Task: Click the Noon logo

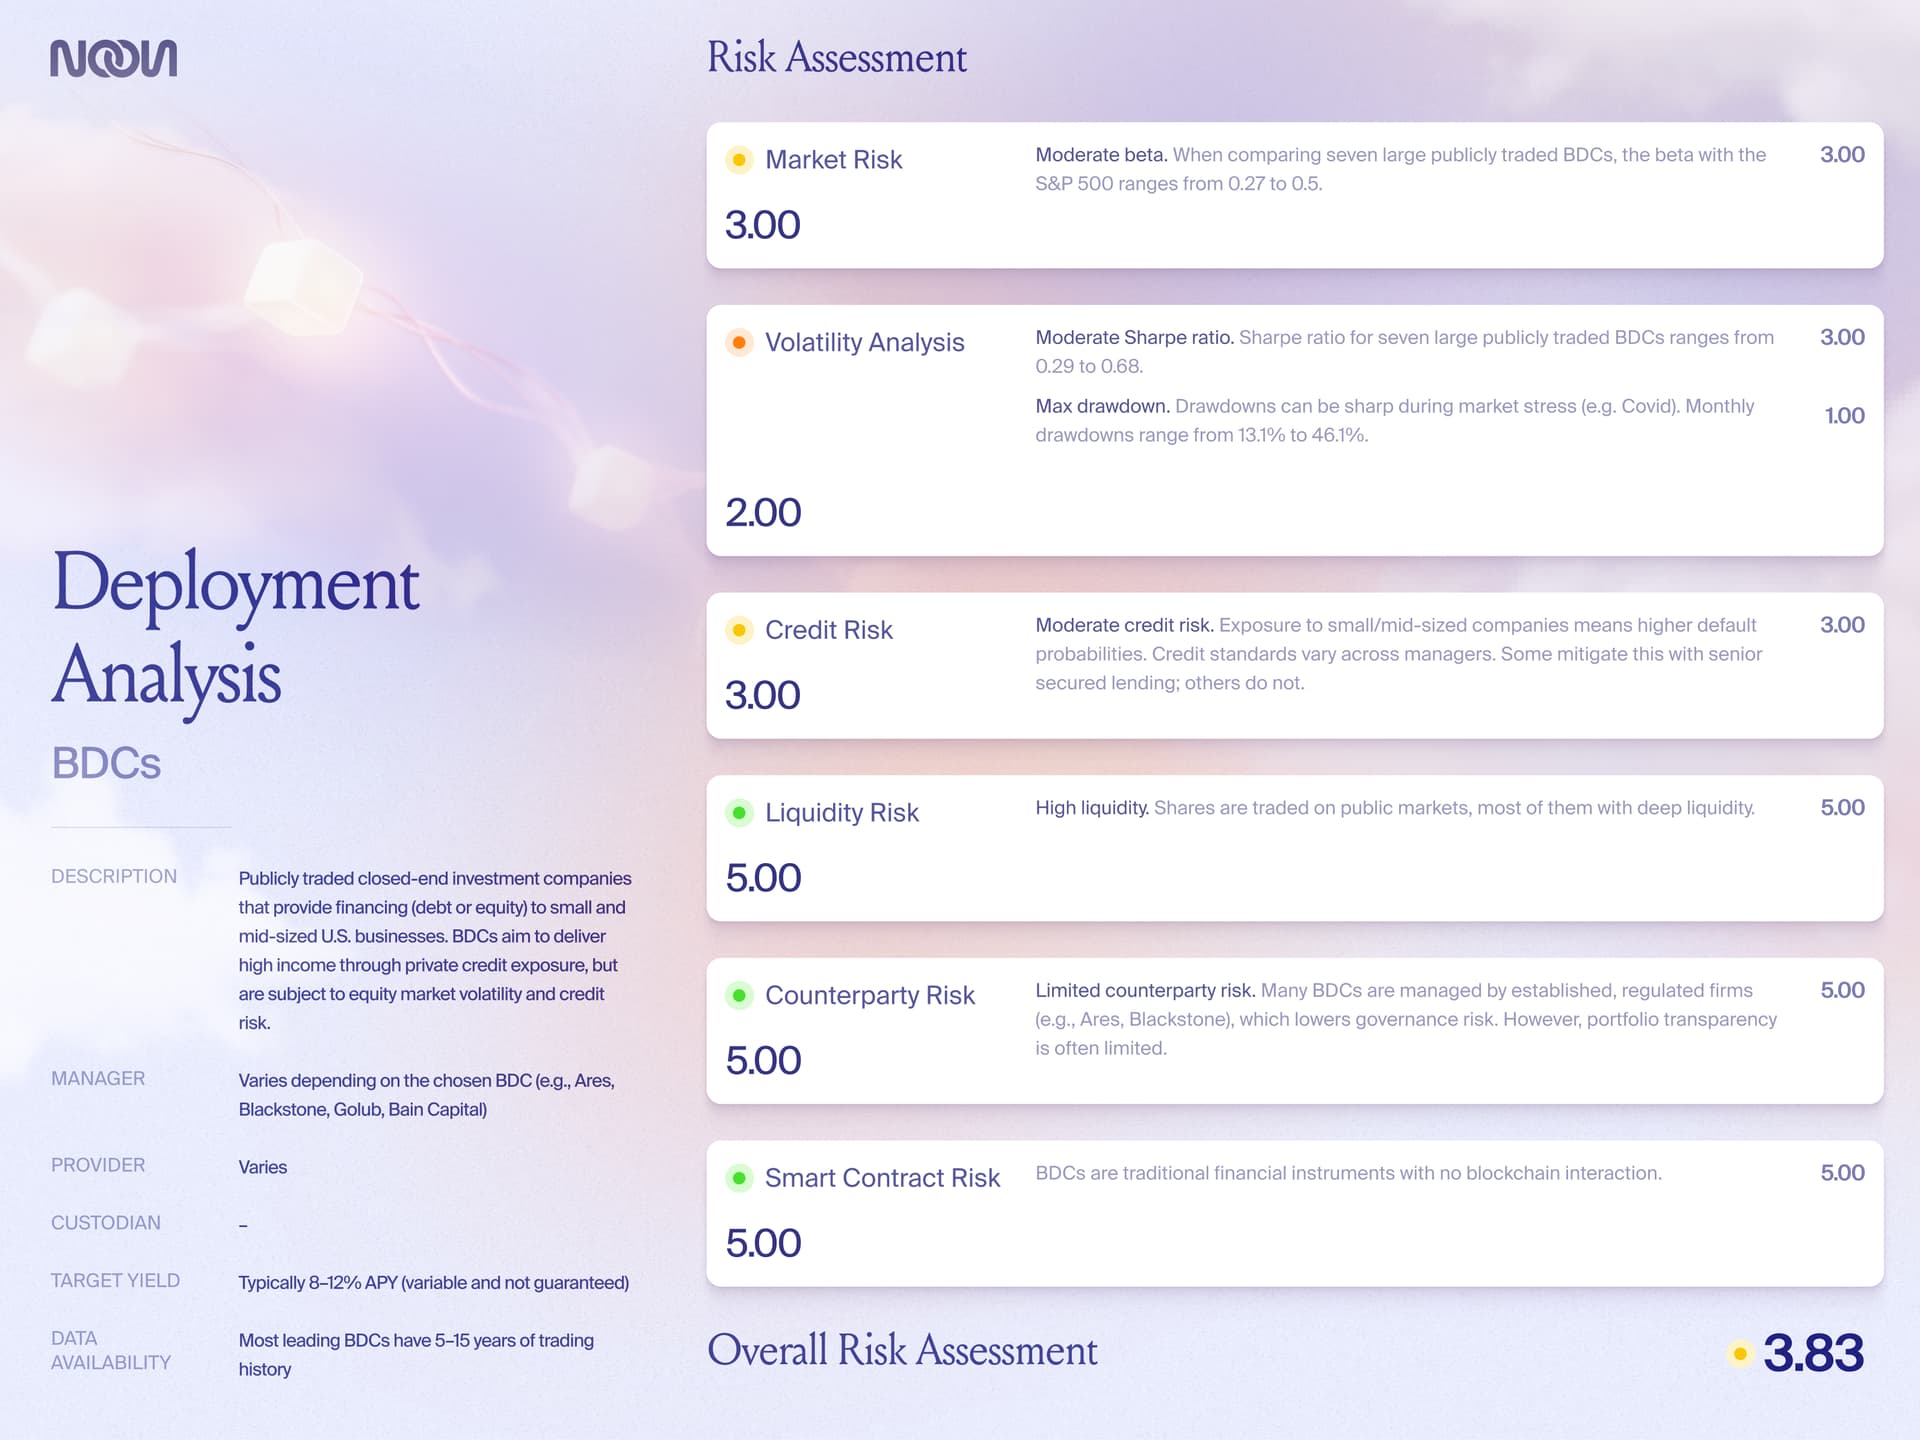Action: (114, 58)
